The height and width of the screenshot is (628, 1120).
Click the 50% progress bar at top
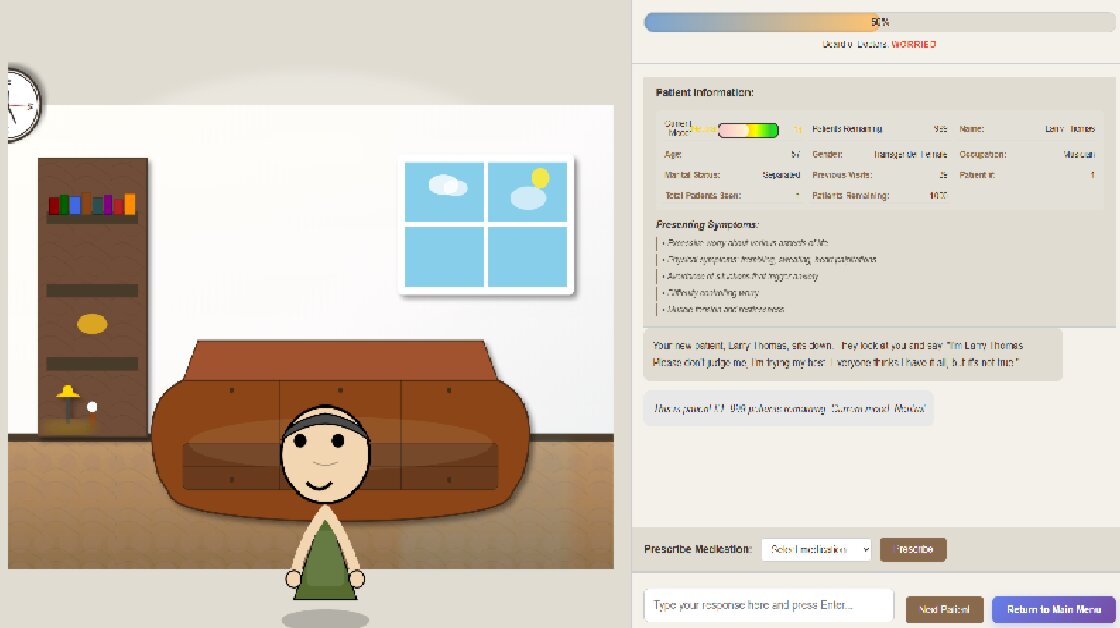(x=878, y=22)
